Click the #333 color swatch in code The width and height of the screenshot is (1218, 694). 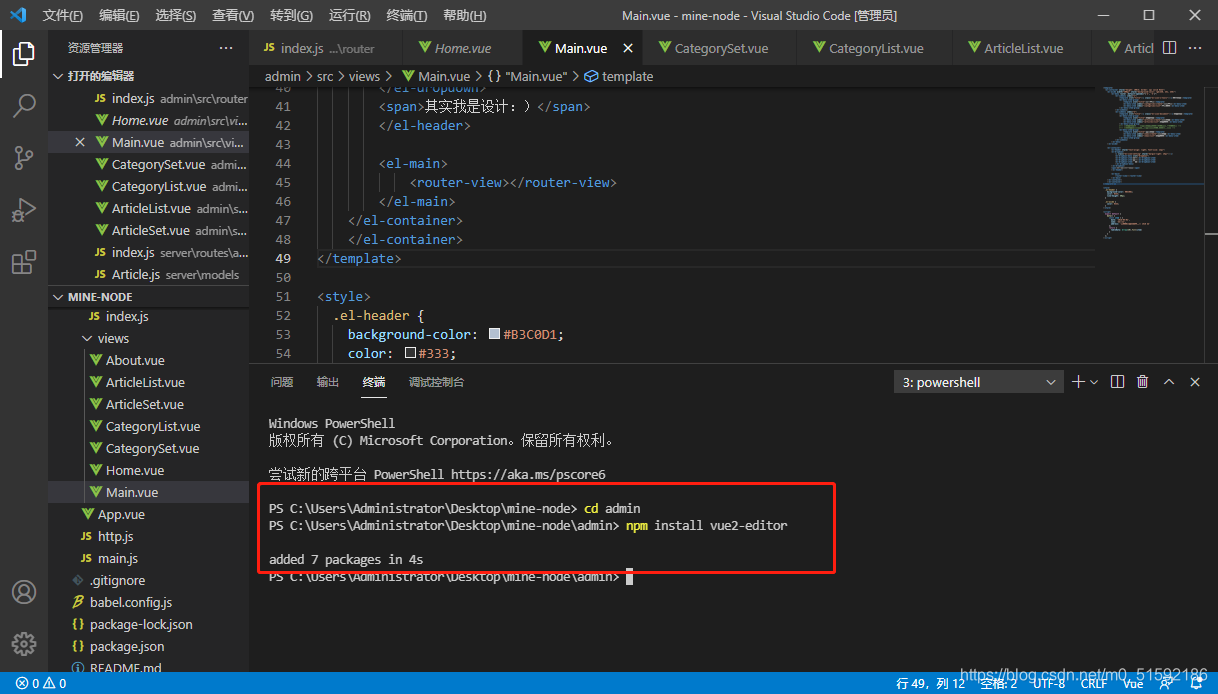pyautogui.click(x=410, y=353)
